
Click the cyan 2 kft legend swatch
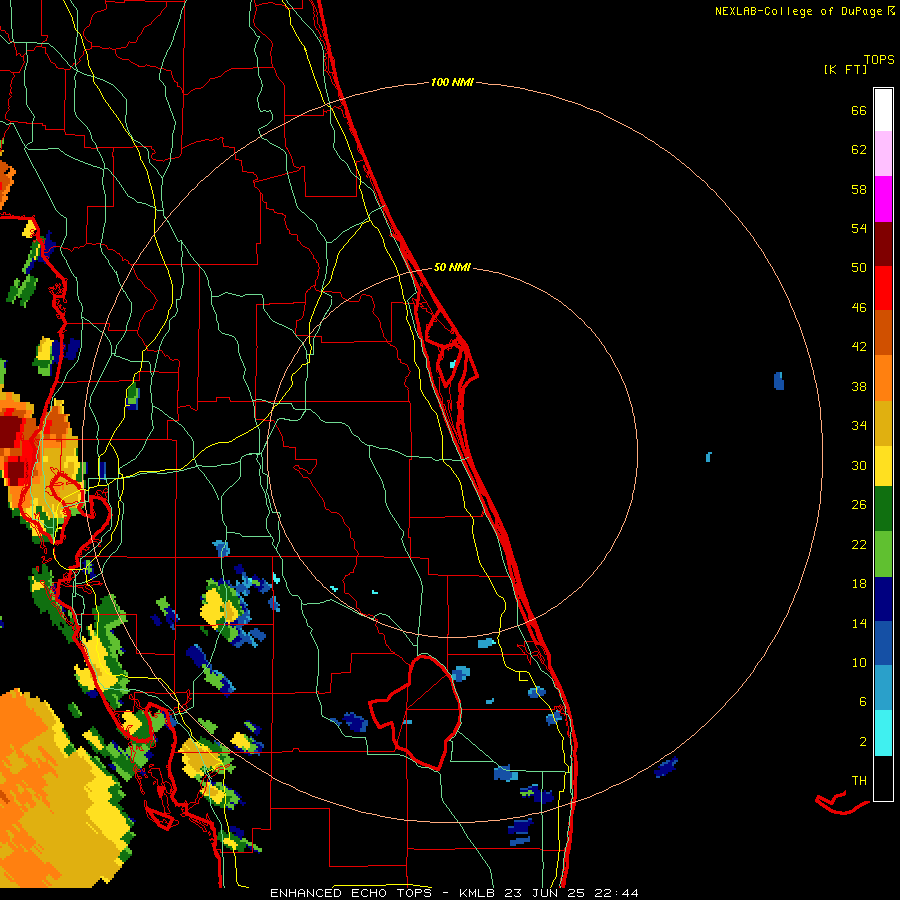[883, 733]
